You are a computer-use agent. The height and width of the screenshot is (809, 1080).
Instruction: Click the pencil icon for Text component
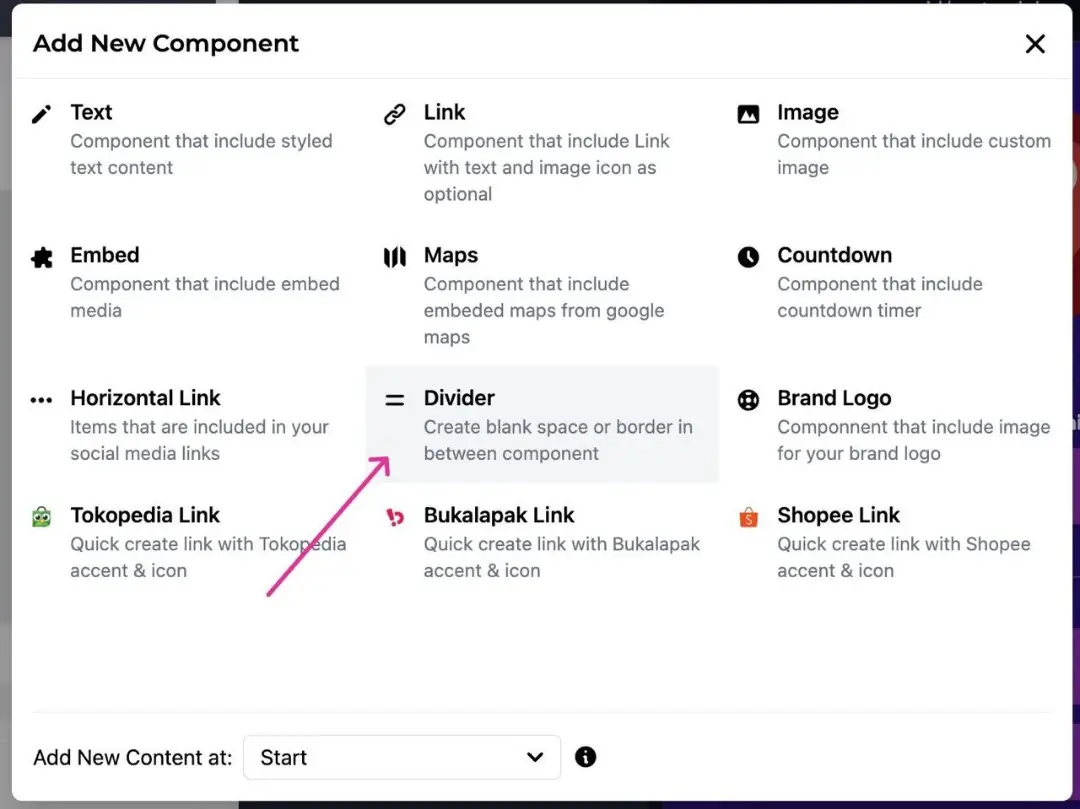point(41,114)
